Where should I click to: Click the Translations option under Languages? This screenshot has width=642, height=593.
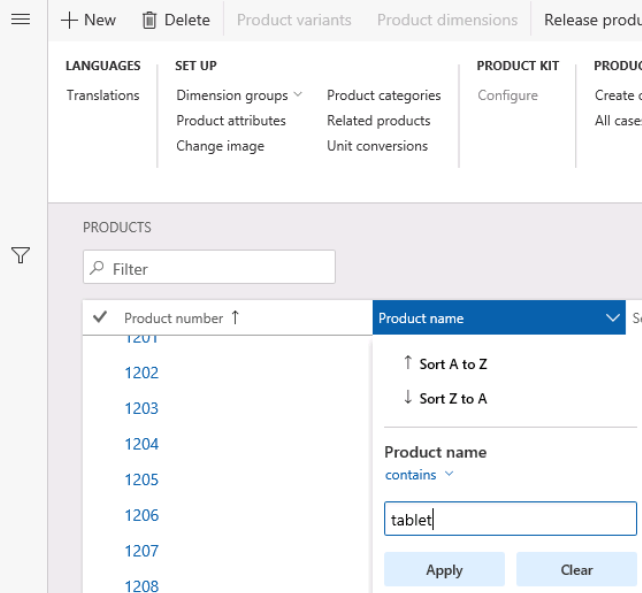(x=103, y=95)
